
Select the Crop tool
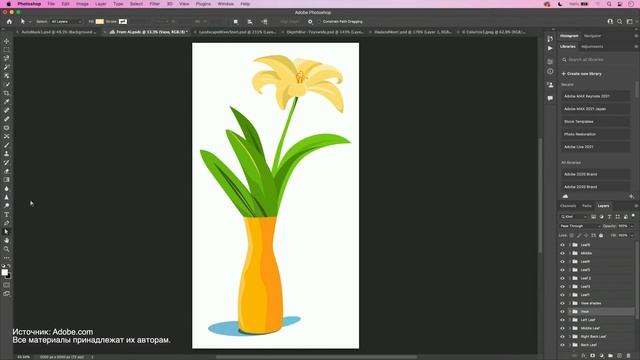(7, 93)
